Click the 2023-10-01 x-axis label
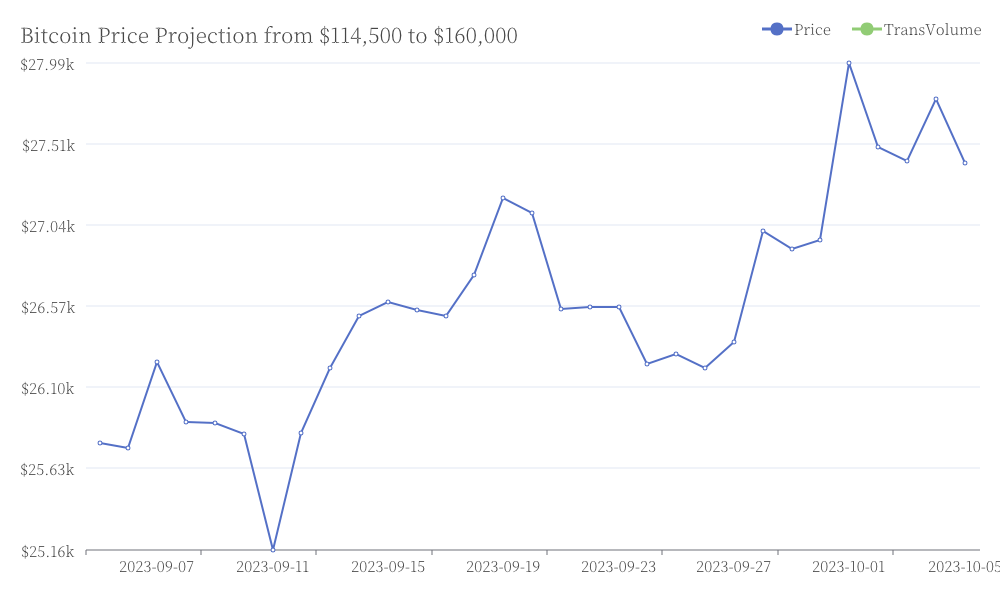Viewport: 1000px width, 600px height. point(848,567)
